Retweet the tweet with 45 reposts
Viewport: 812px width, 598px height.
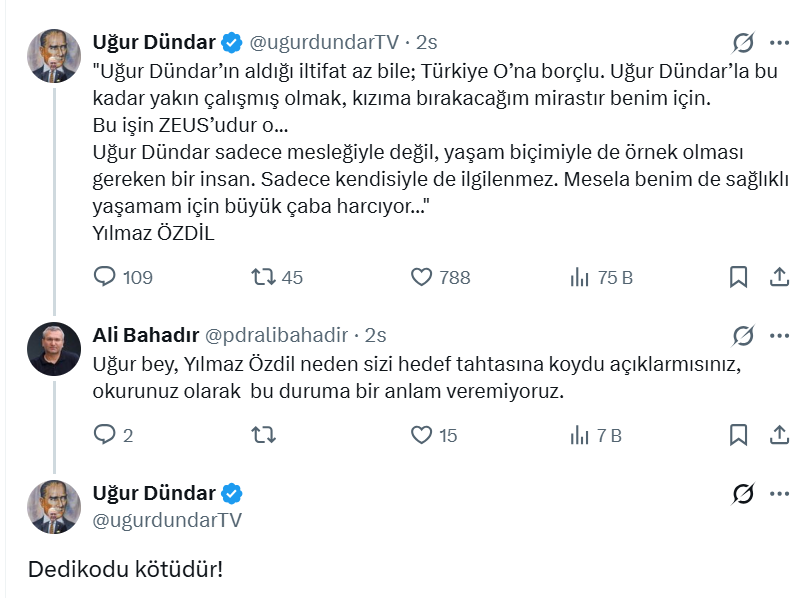tap(264, 277)
